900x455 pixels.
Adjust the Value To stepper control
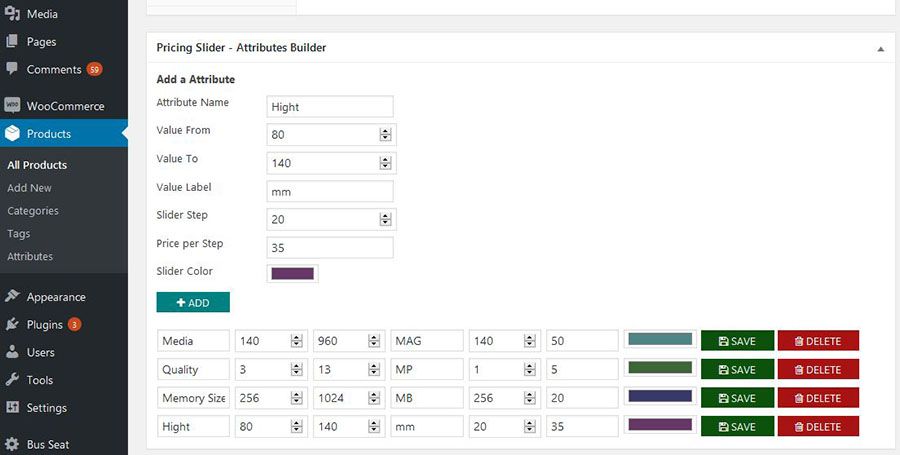point(385,163)
